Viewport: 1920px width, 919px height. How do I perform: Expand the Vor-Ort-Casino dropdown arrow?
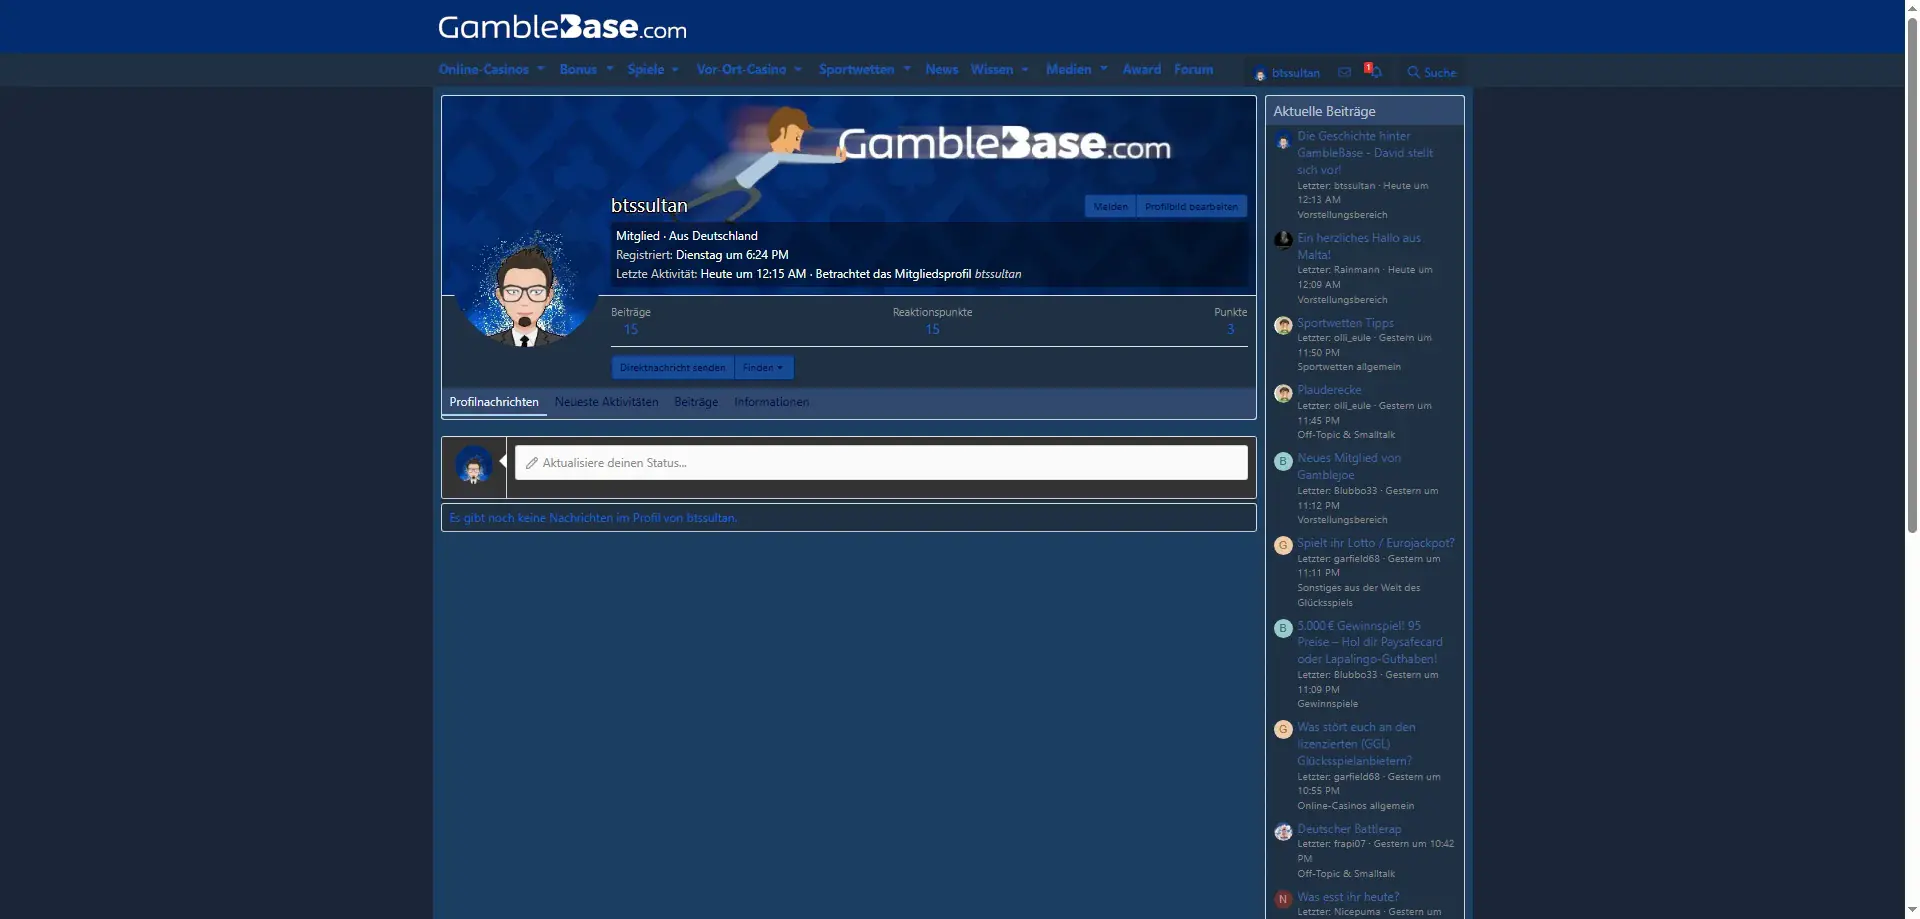798,69
